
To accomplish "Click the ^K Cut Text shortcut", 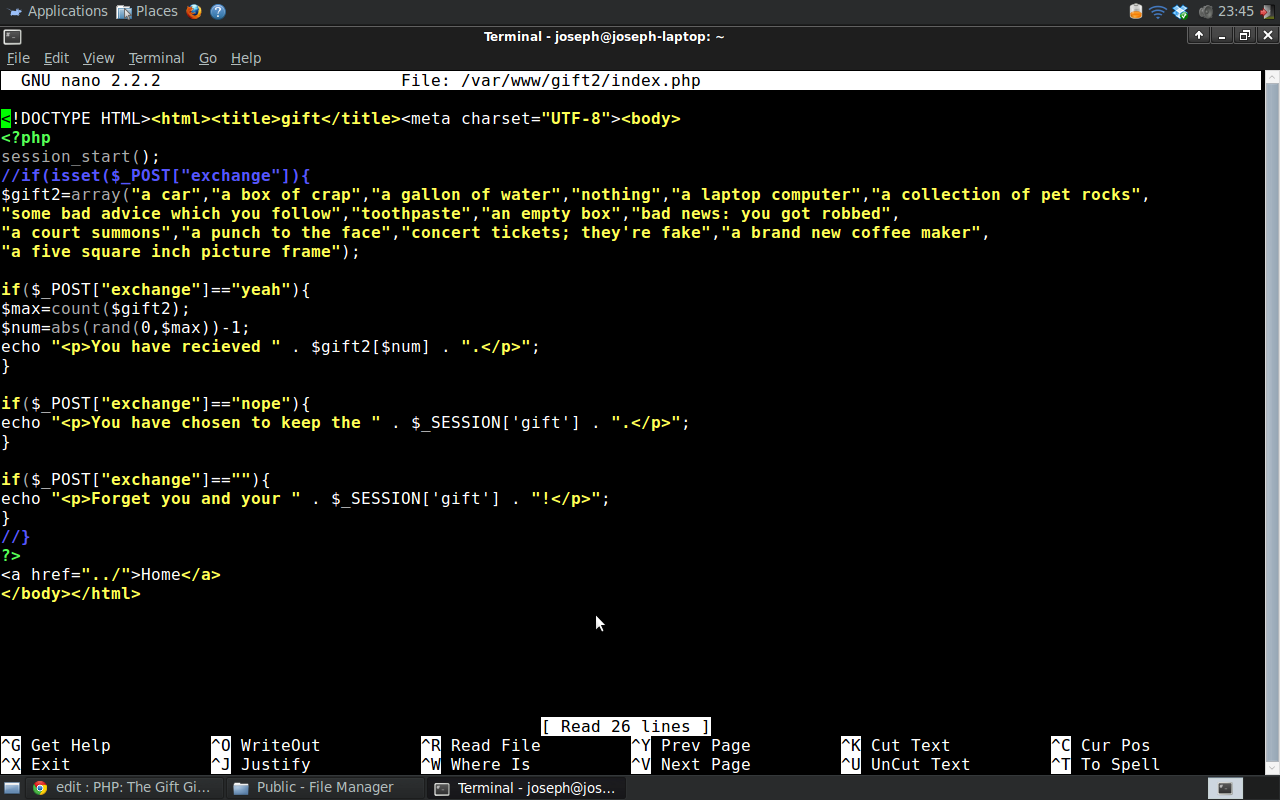I will [x=896, y=746].
